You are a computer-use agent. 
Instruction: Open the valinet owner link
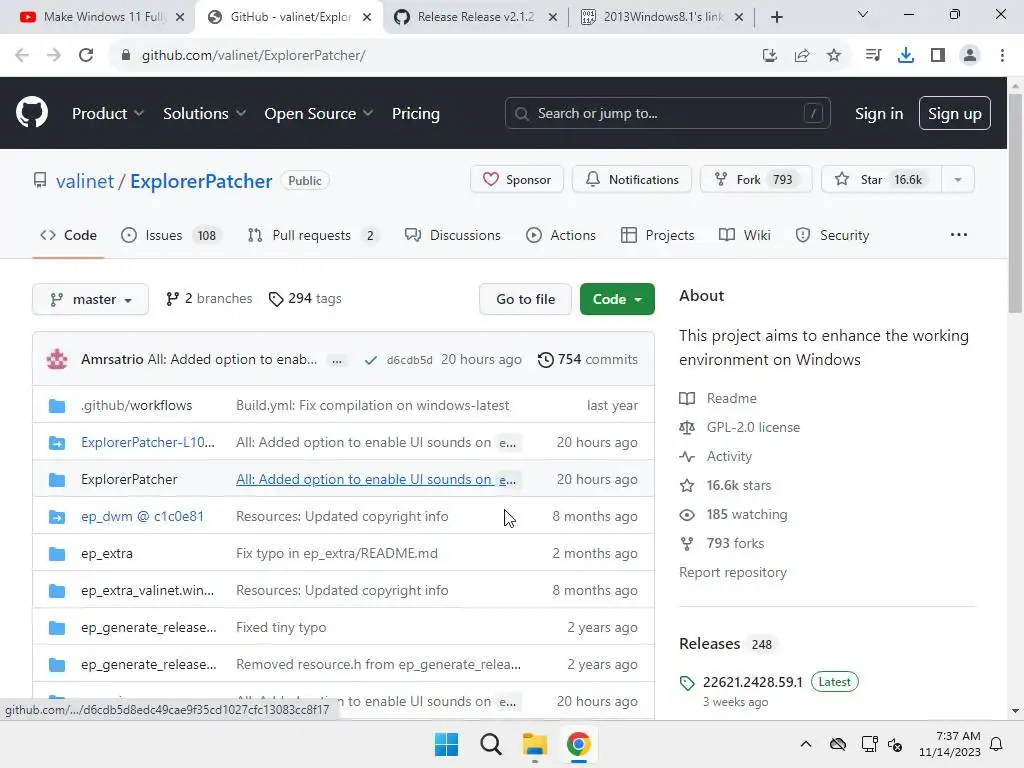(x=85, y=181)
